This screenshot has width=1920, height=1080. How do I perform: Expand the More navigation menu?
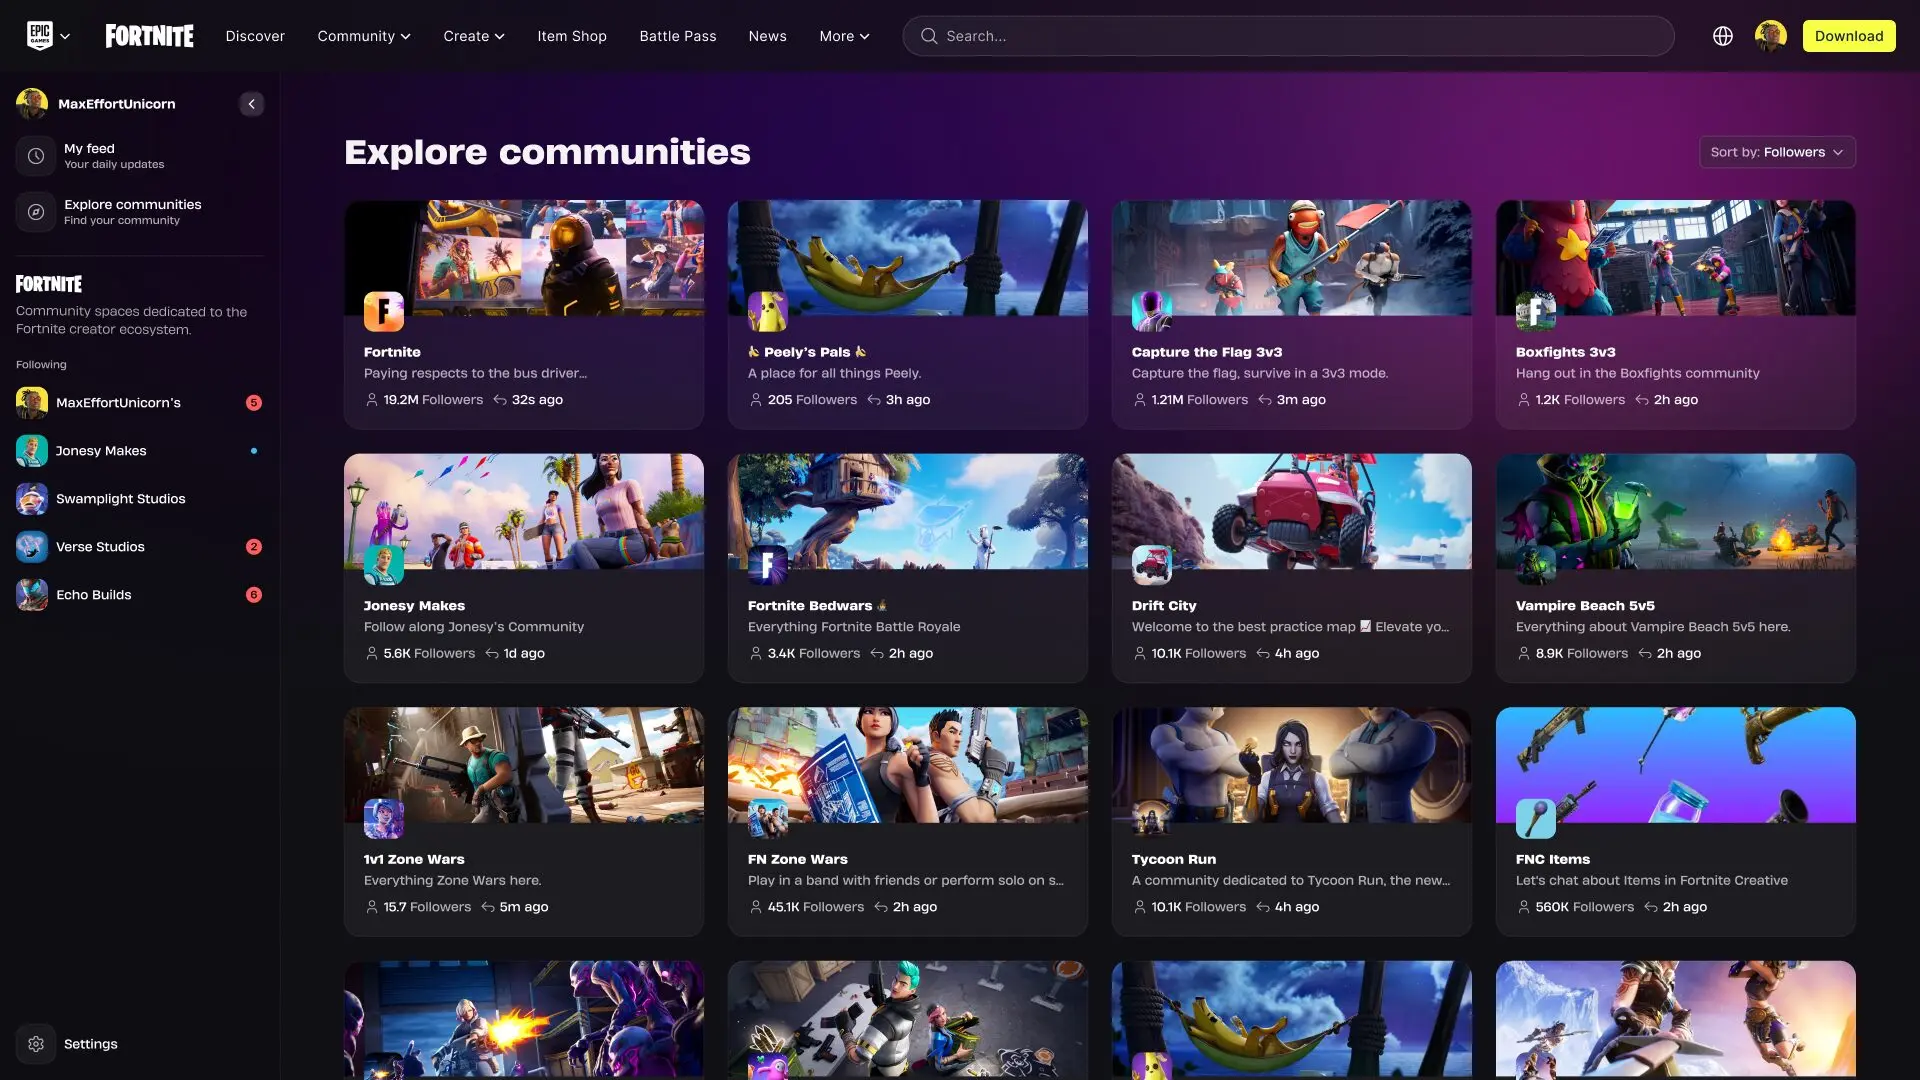click(x=844, y=36)
